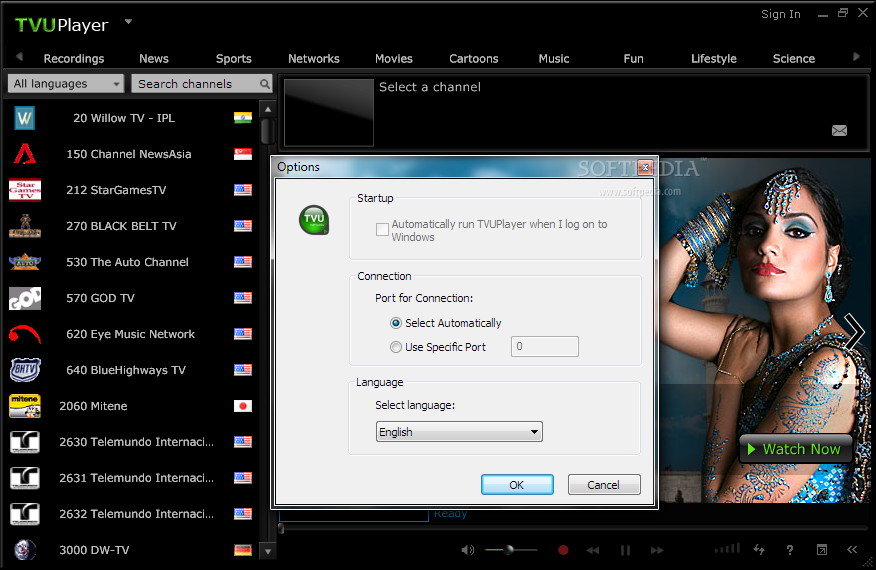Viewport: 876px width, 570px height.
Task: Collapse panel with double-chevron icon
Action: 852,550
